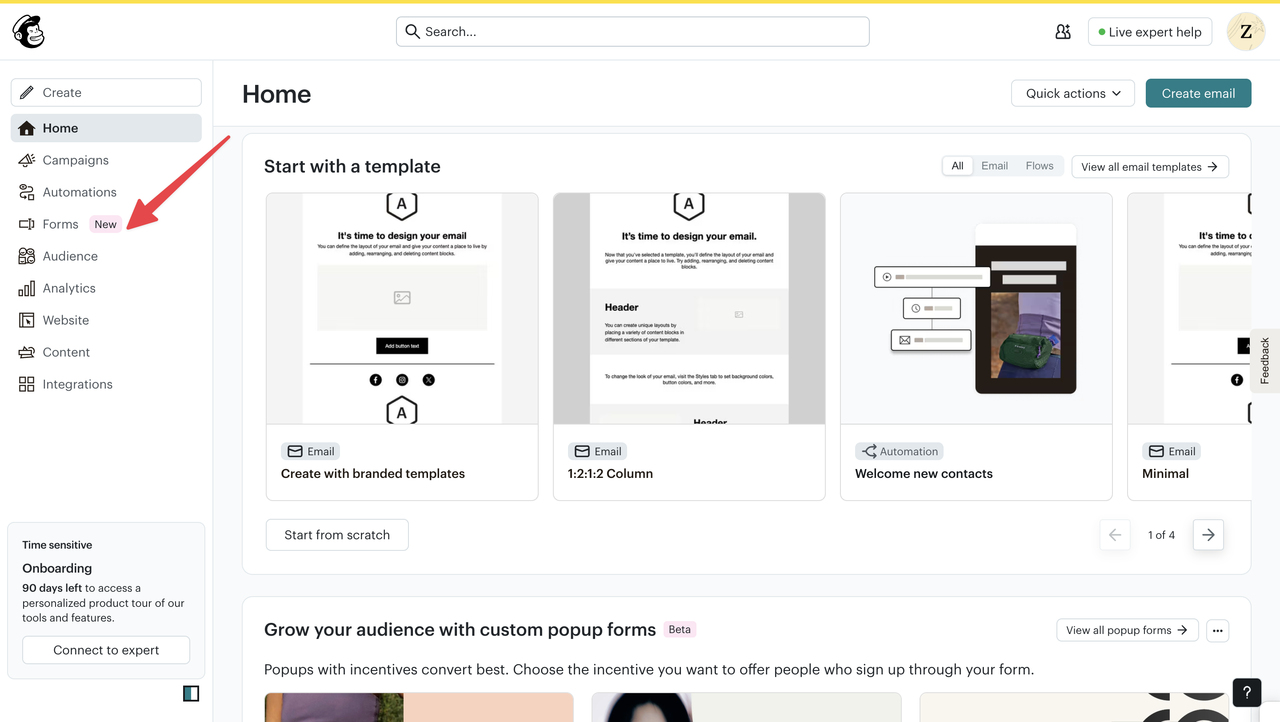This screenshot has height=722, width=1280.
Task: Open the Welcome new contacts automation thumbnail
Action: 975,308
